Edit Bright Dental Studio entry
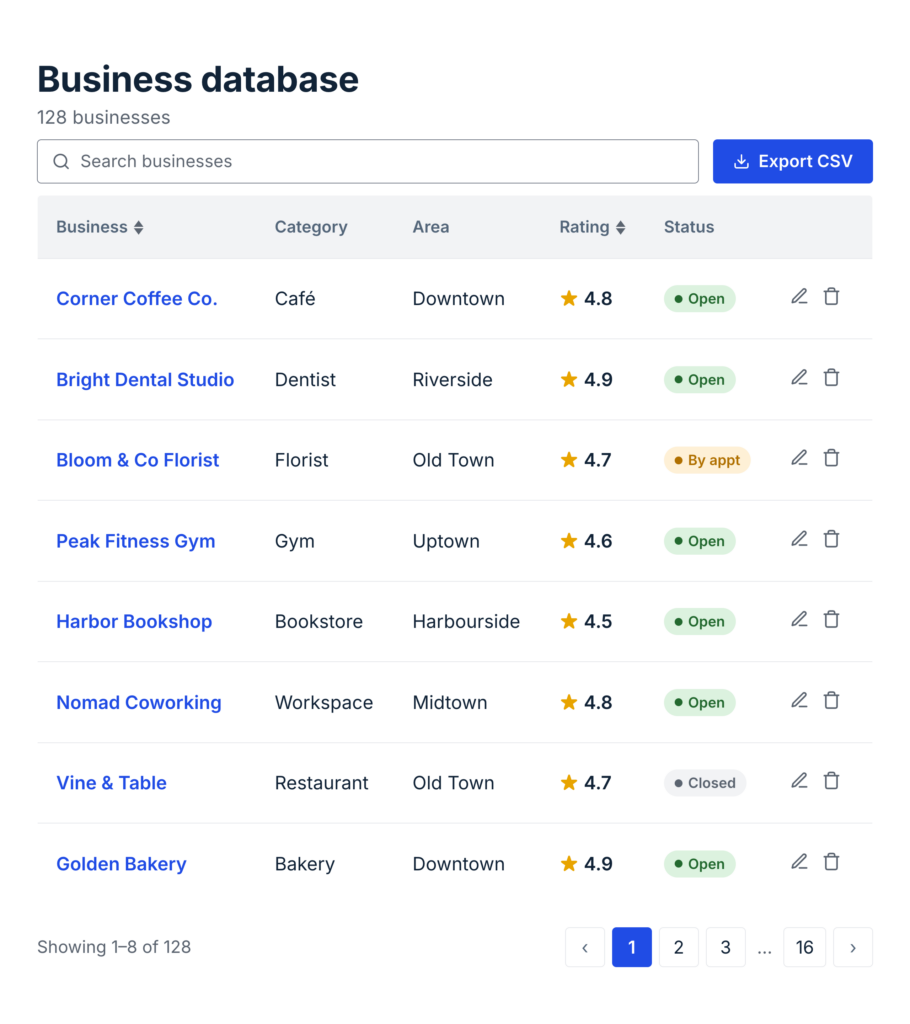 [x=799, y=377]
